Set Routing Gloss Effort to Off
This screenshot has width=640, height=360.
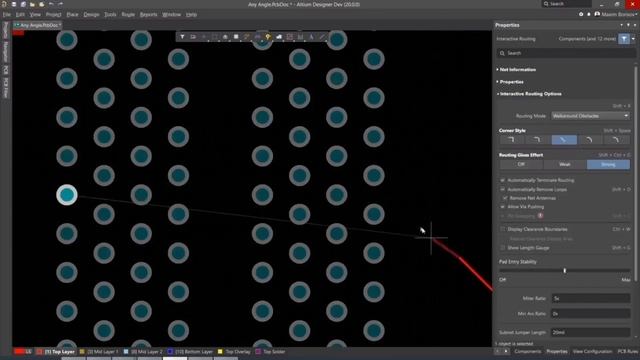521,164
